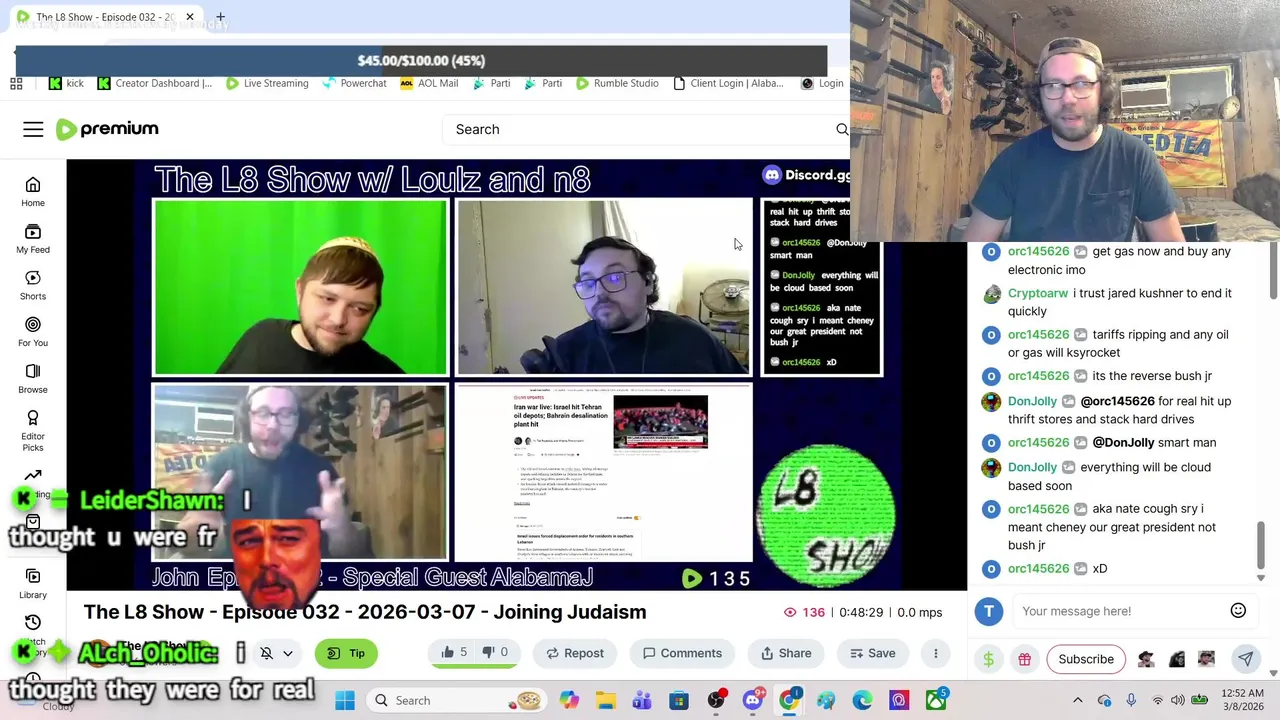Screen dimensions: 1280x720
Task: Send the chat message arrow
Action: pos(1245,659)
